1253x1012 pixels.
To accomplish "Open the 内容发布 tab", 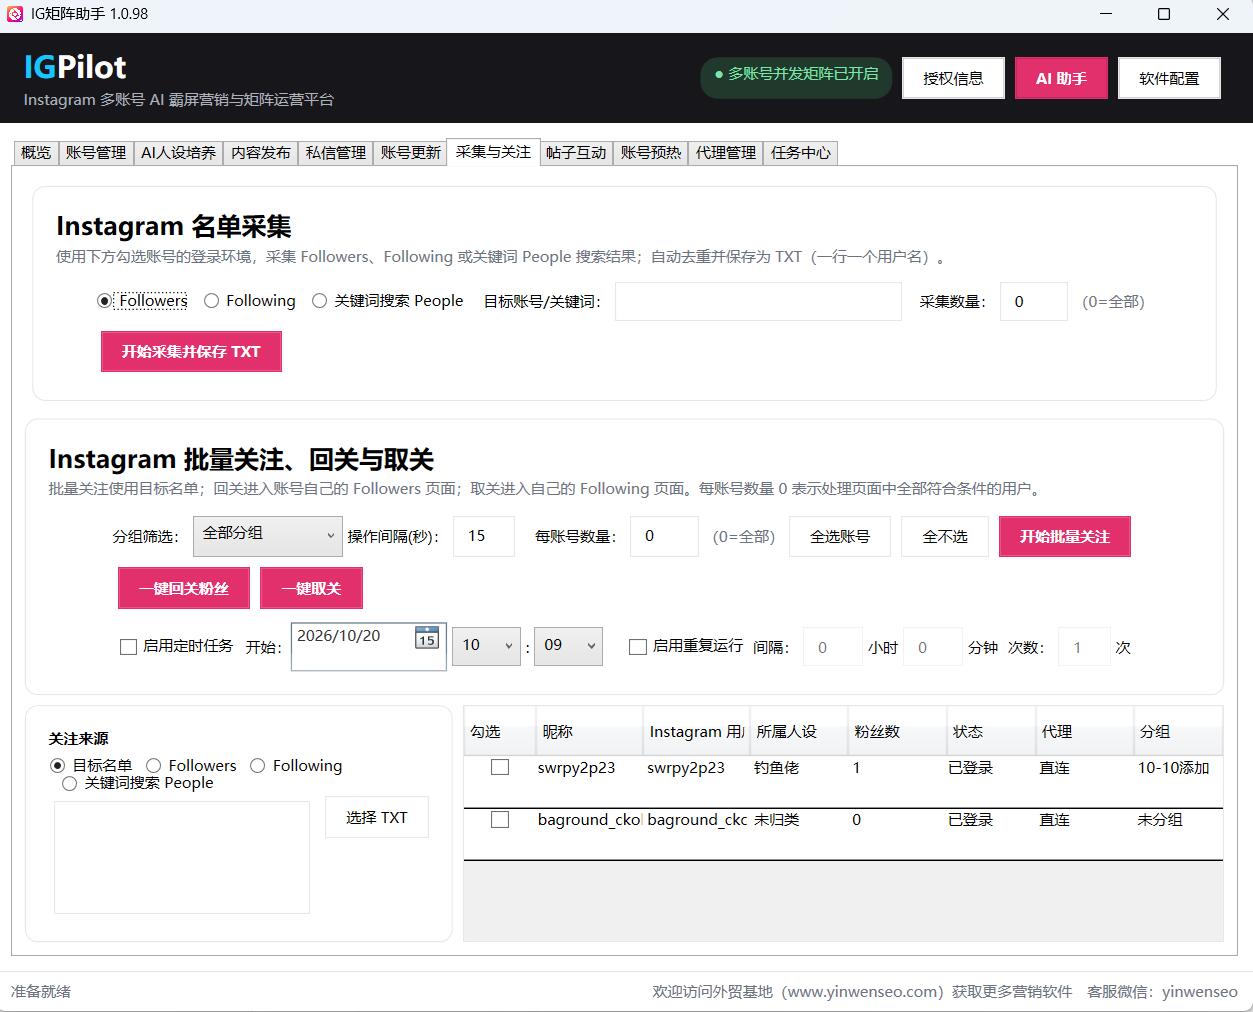I will coord(261,153).
